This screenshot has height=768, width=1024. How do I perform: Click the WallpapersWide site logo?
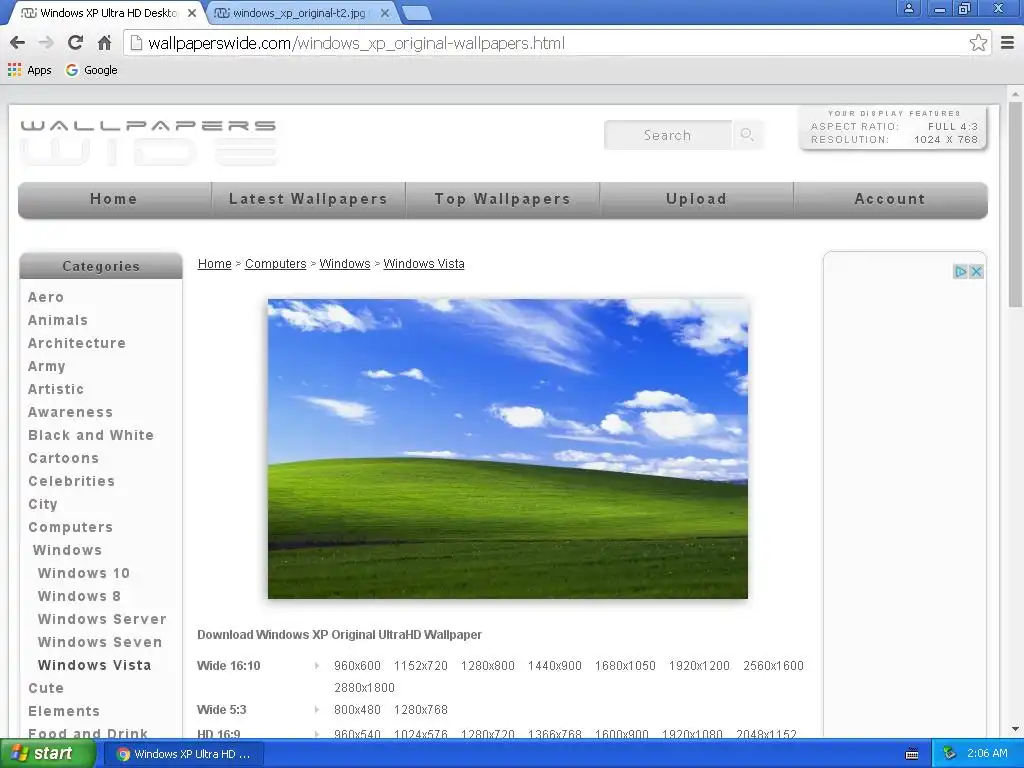pyautogui.click(x=148, y=142)
